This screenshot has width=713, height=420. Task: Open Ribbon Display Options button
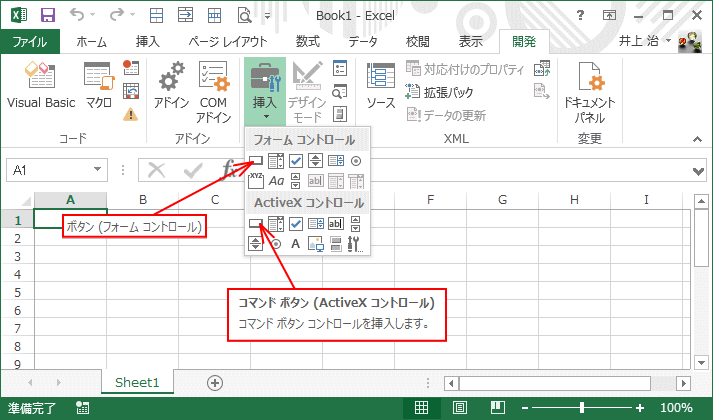609,15
